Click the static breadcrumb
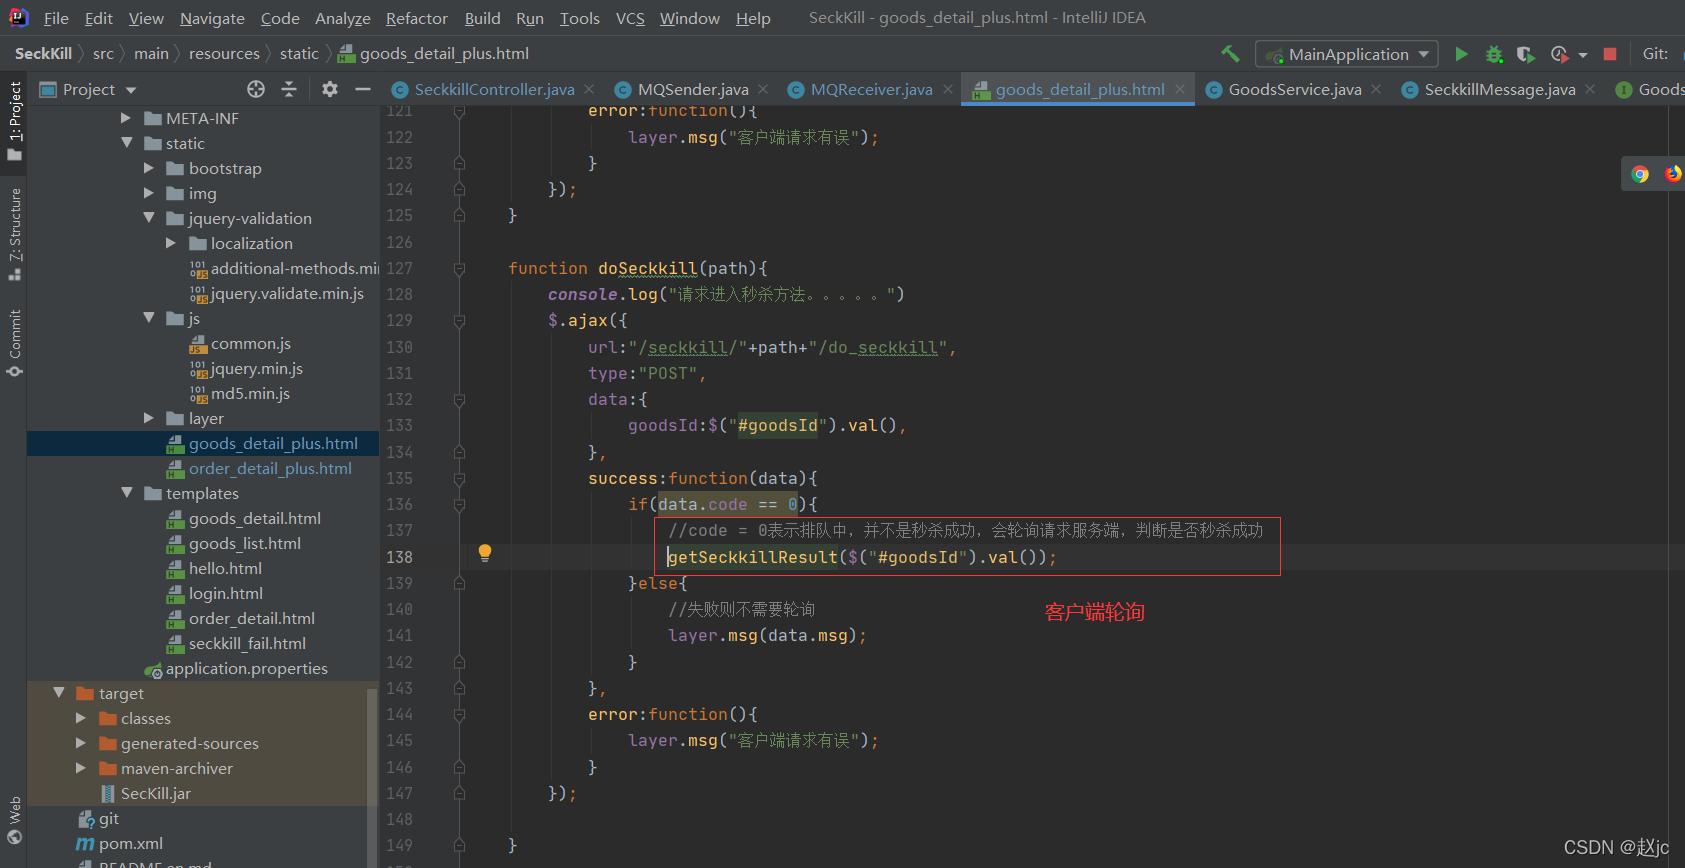Image resolution: width=1685 pixels, height=868 pixels. pyautogui.click(x=299, y=53)
